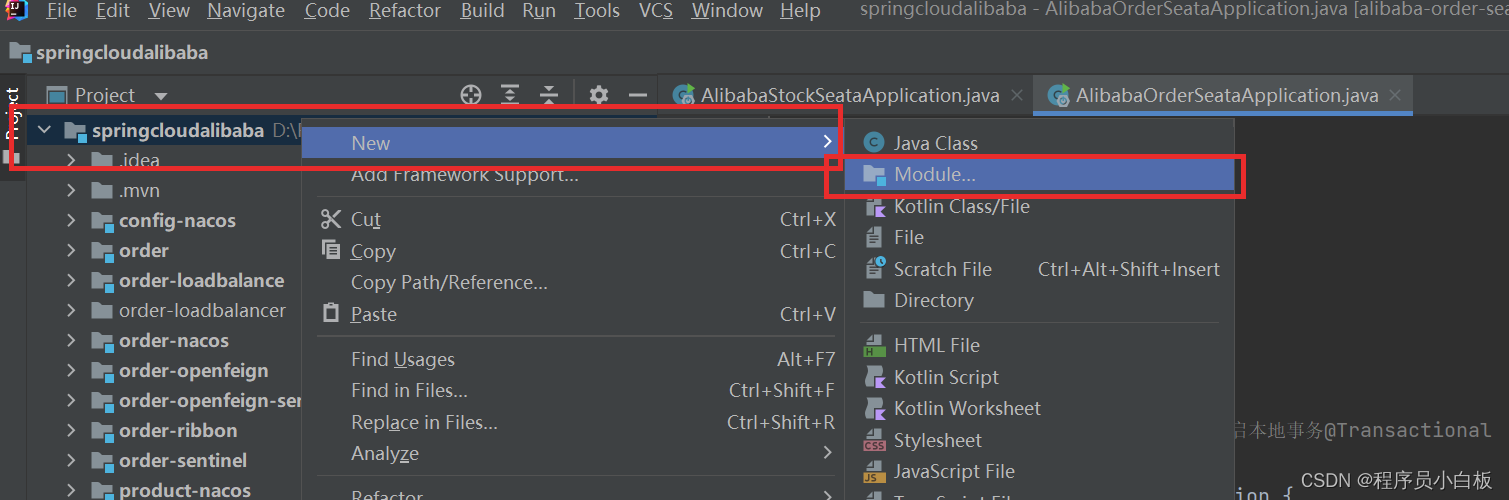Viewport: 1509px width, 500px height.
Task: Open the File menu
Action: tap(61, 11)
